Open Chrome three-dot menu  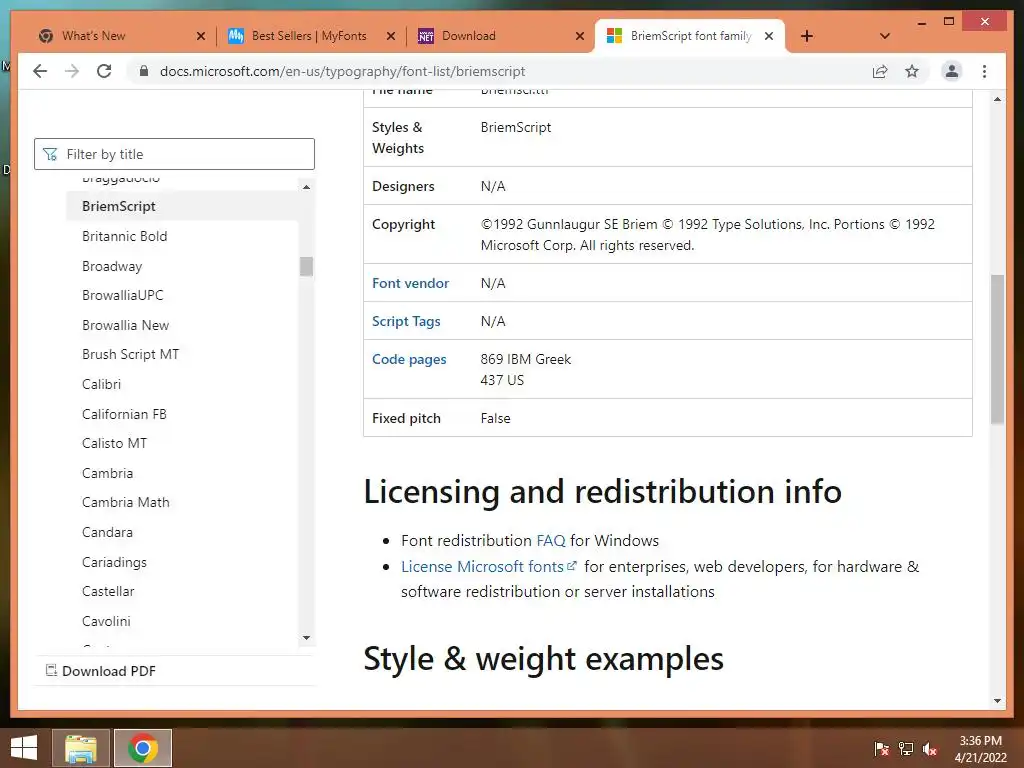(984, 71)
